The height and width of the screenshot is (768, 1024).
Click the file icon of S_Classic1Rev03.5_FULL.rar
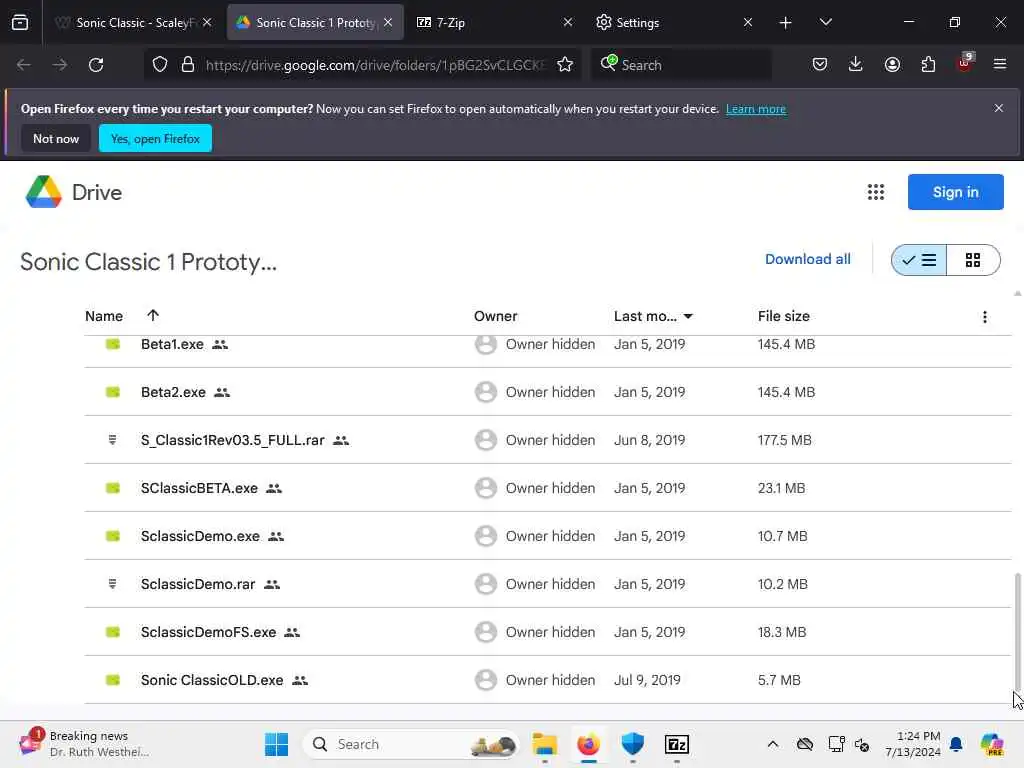(112, 440)
